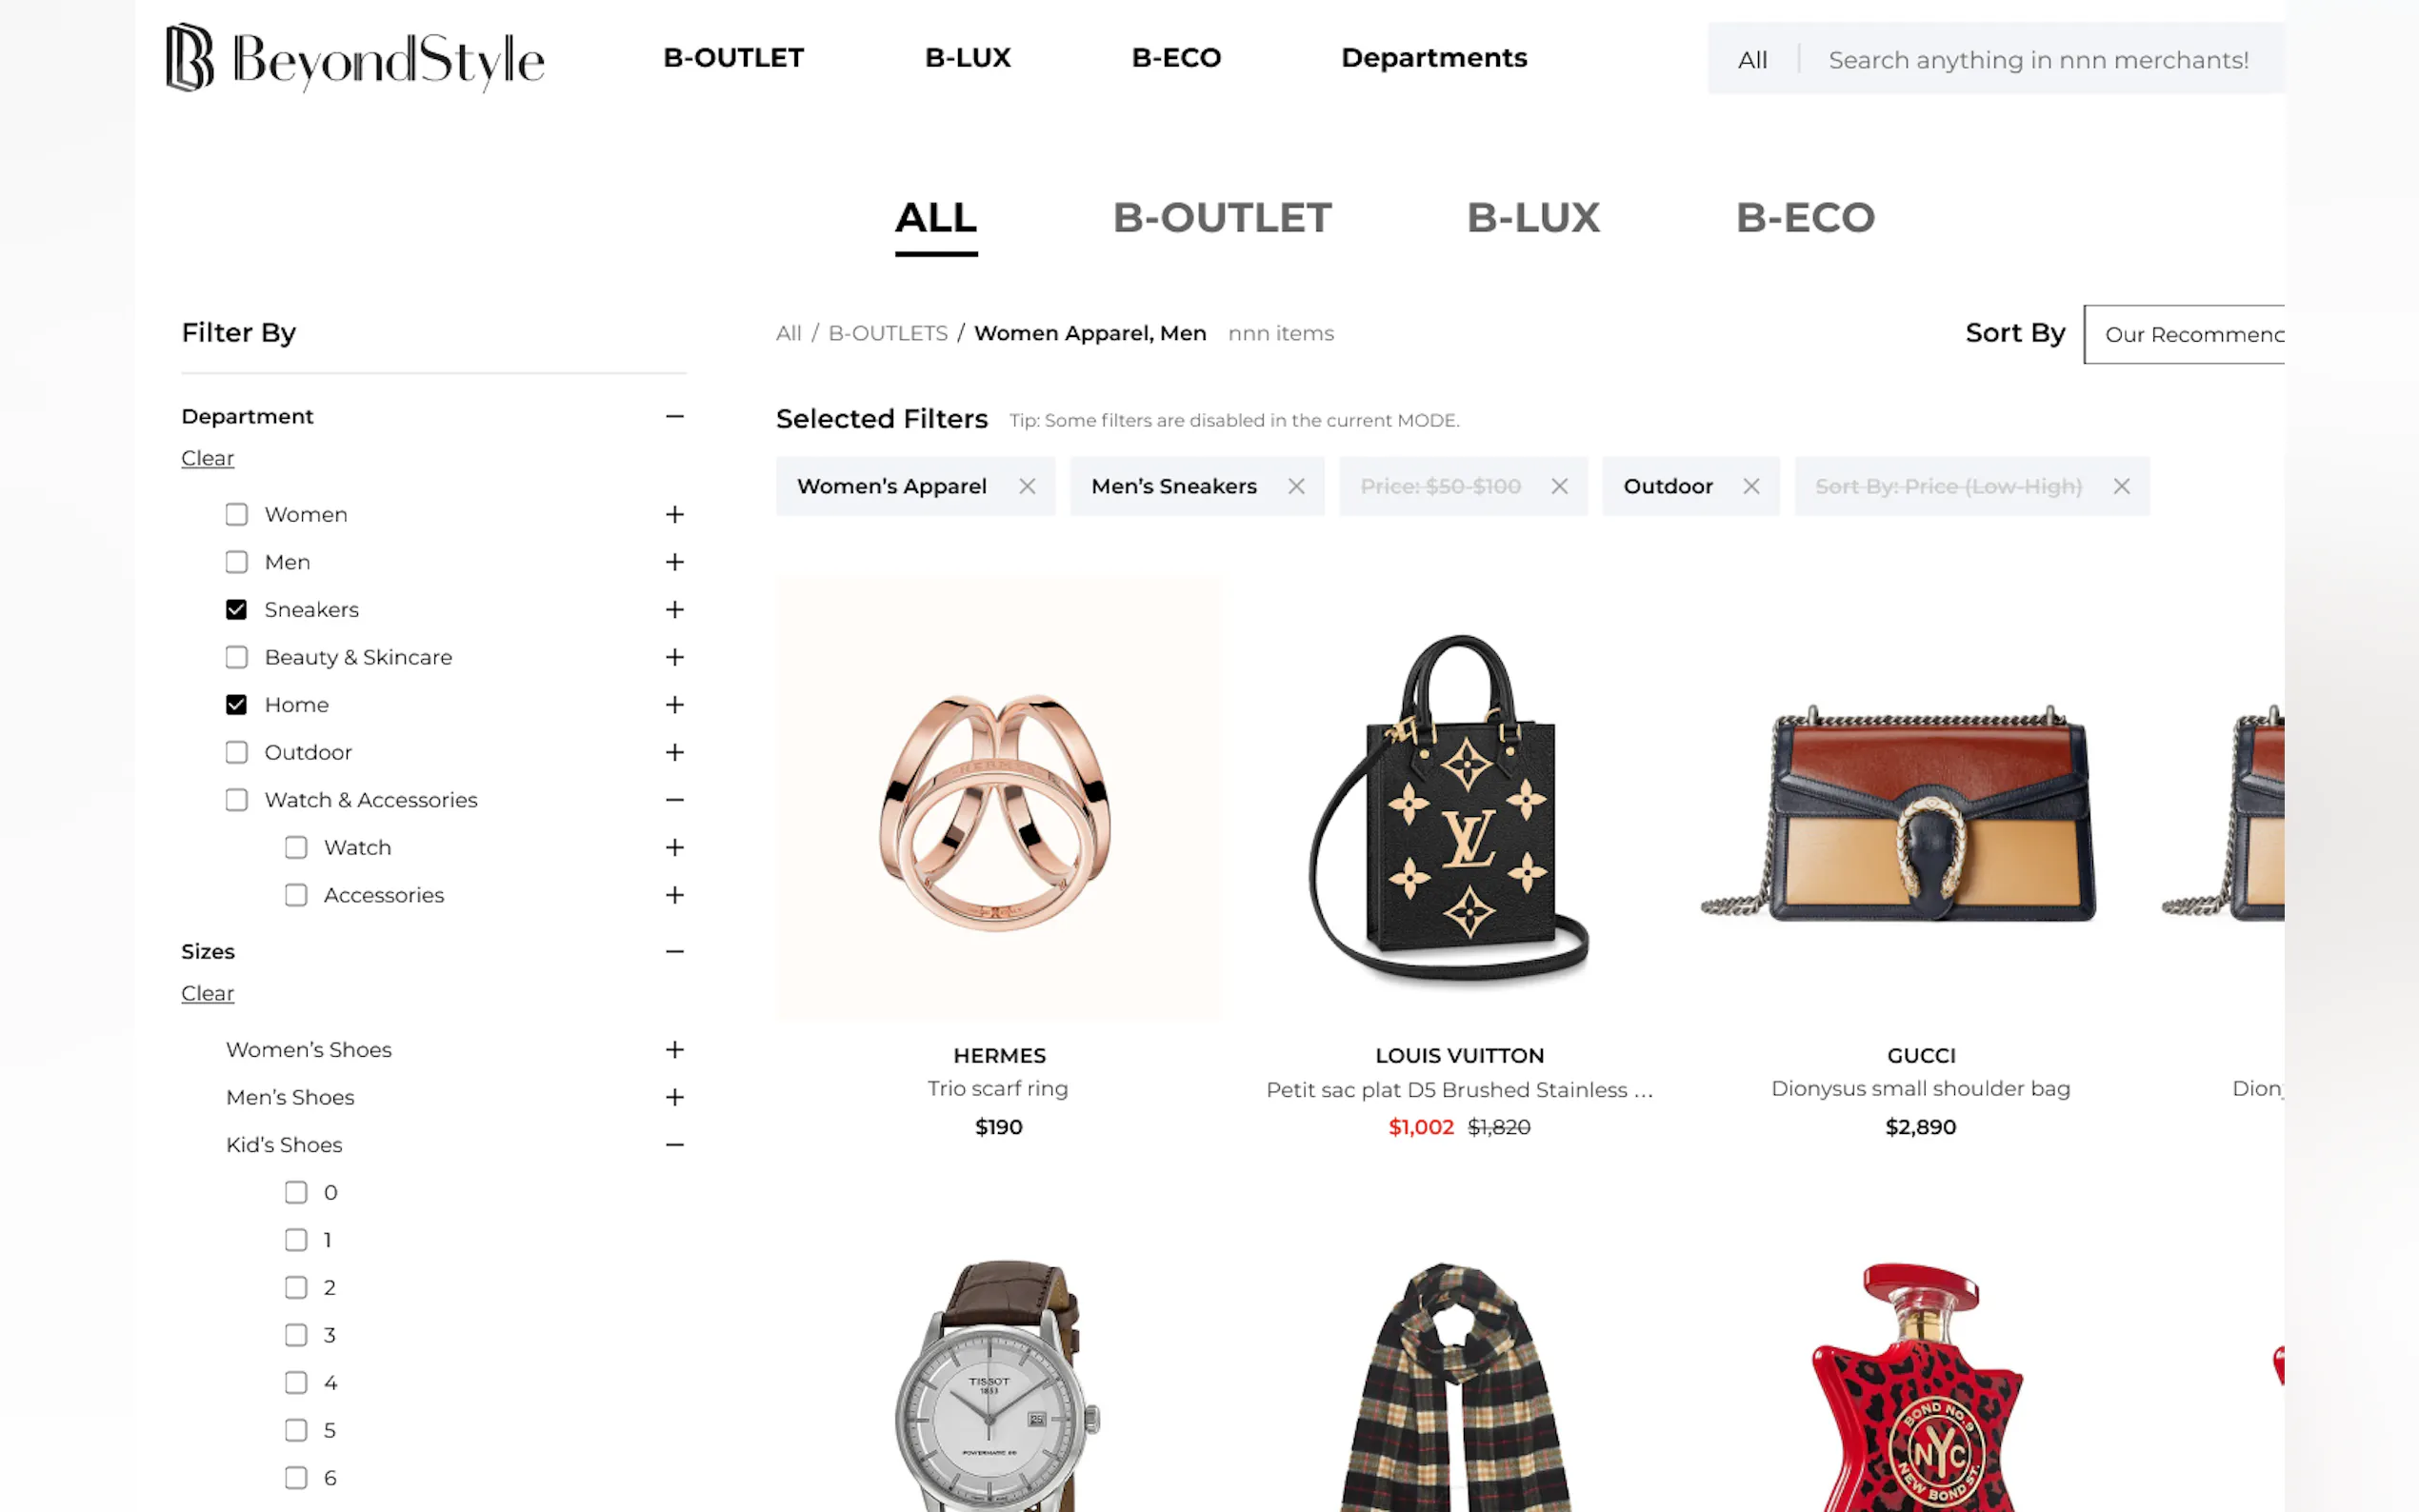Collapse the Watch & Accessories subcategory
This screenshot has width=2419, height=1512.
click(x=675, y=800)
